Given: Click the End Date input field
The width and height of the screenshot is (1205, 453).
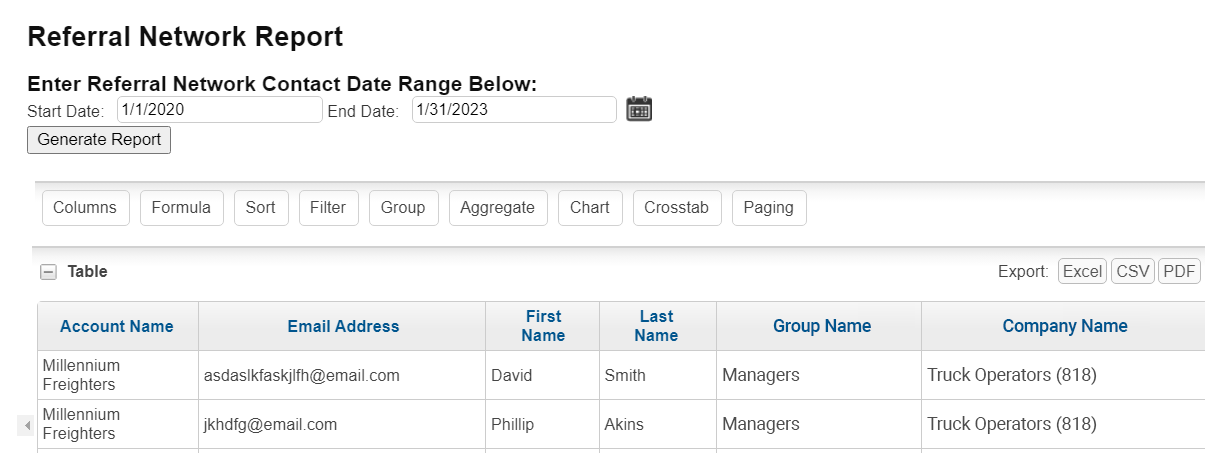Looking at the screenshot, I should pyautogui.click(x=514, y=110).
